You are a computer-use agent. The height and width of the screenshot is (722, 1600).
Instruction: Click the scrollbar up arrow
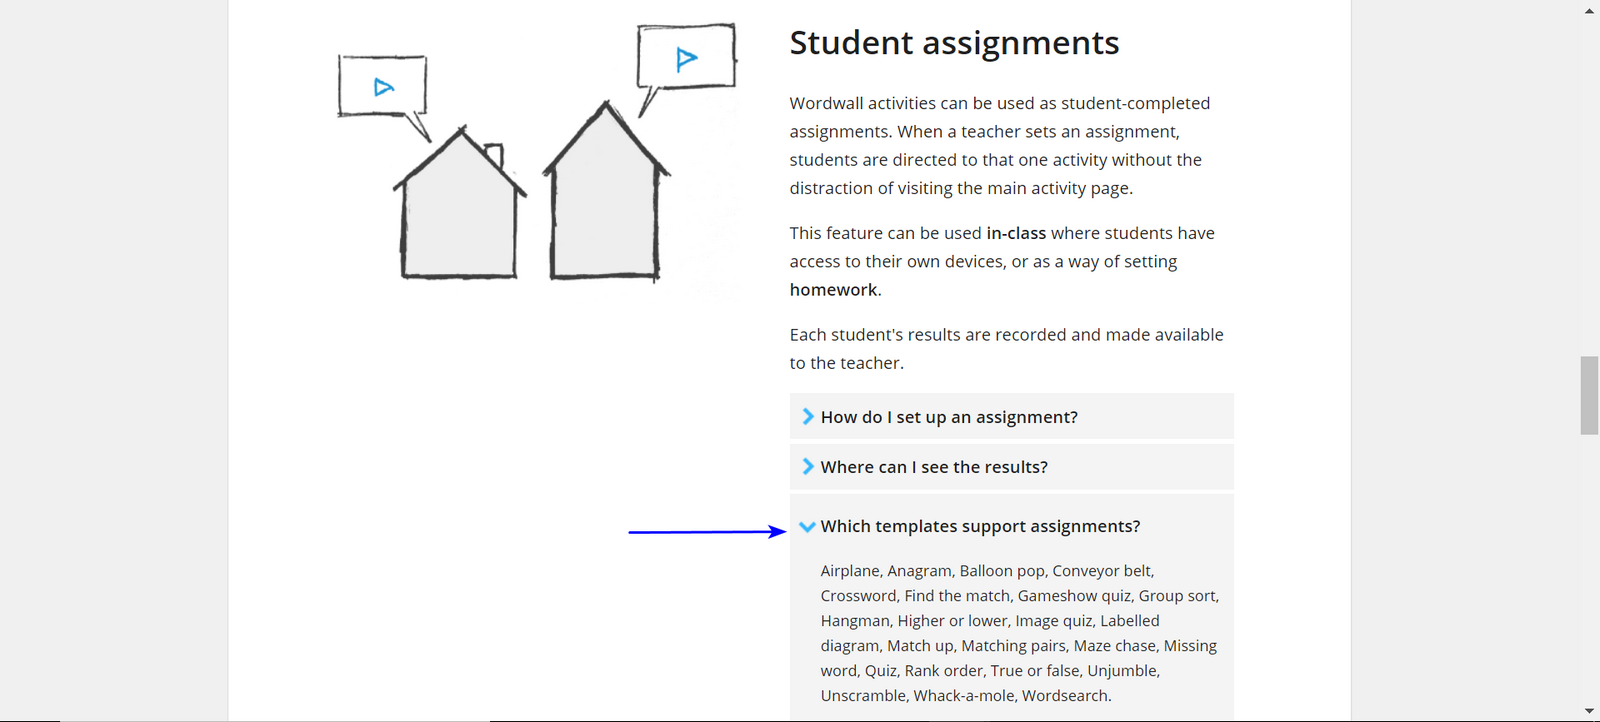1589,10
